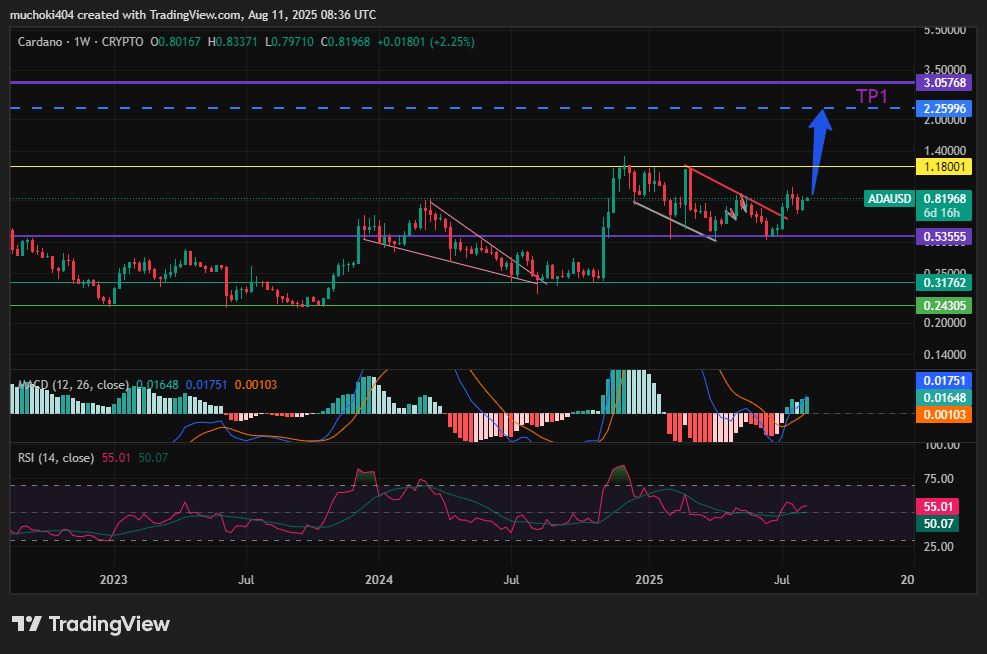987x654 pixels.
Task: Click the blue 0.01751 MACD scale label
Action: pos(944,381)
